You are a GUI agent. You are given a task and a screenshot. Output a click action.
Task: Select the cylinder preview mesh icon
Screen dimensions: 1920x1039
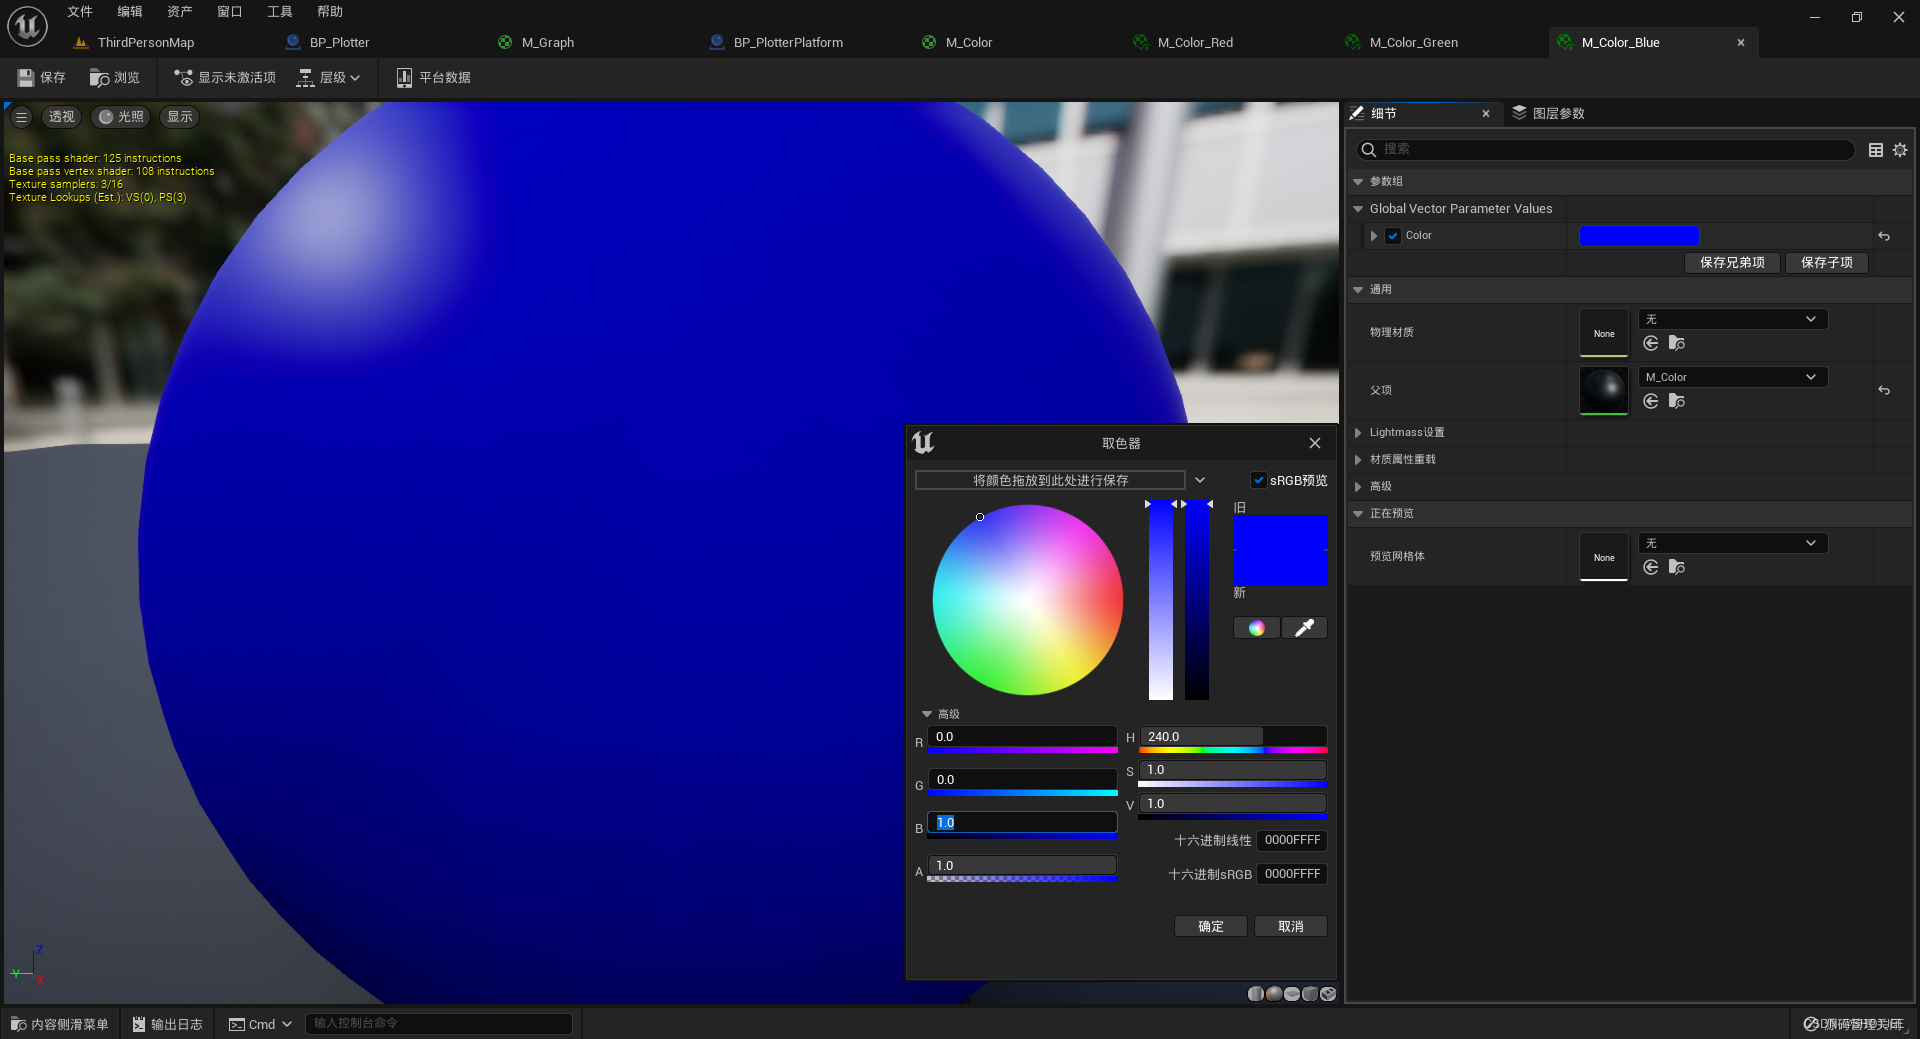[x=1256, y=993]
